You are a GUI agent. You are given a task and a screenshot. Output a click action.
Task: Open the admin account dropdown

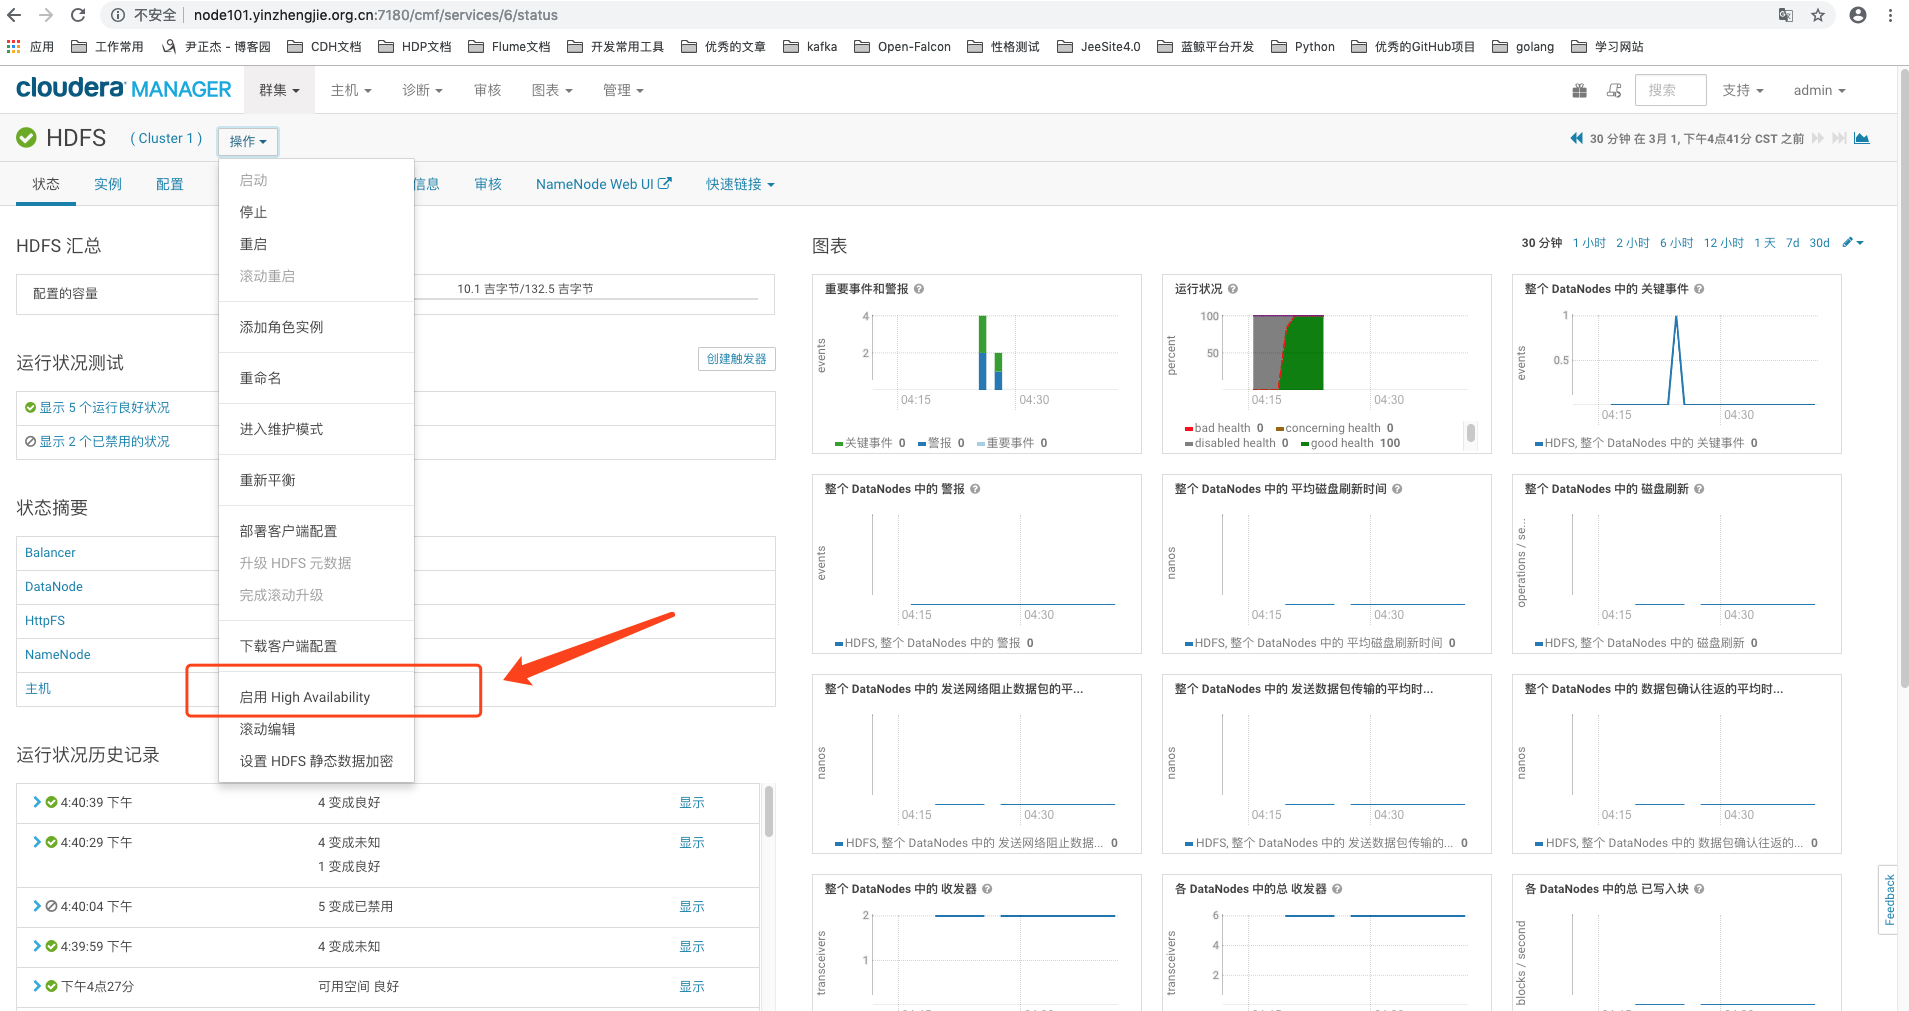click(x=1818, y=90)
